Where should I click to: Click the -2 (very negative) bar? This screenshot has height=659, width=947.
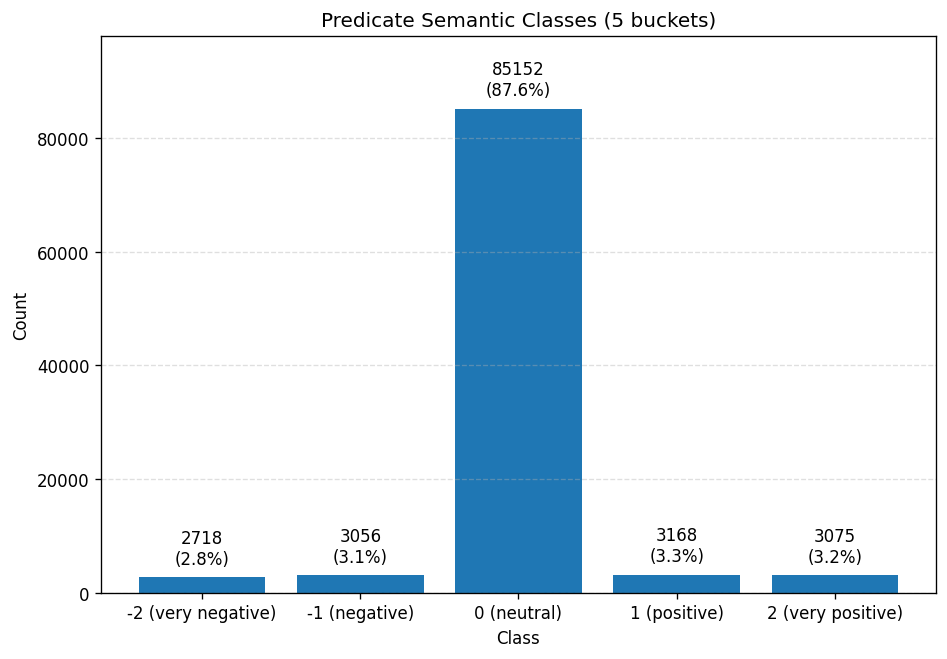click(x=202, y=585)
